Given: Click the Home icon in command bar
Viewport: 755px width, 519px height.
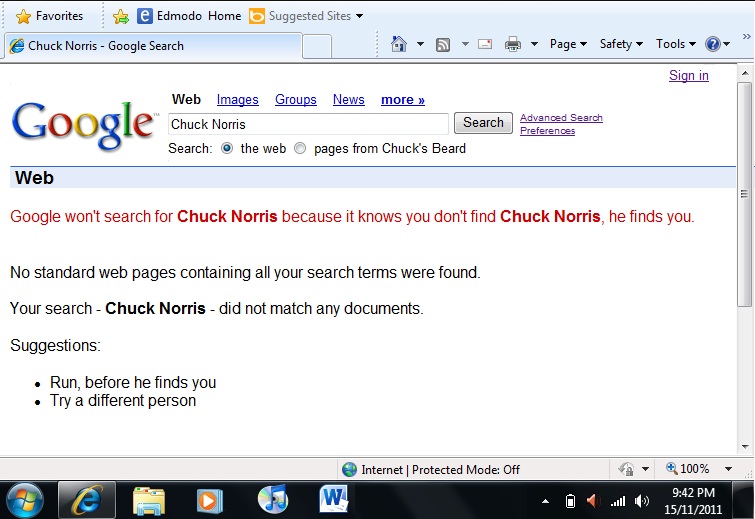Looking at the screenshot, I should tap(399, 44).
